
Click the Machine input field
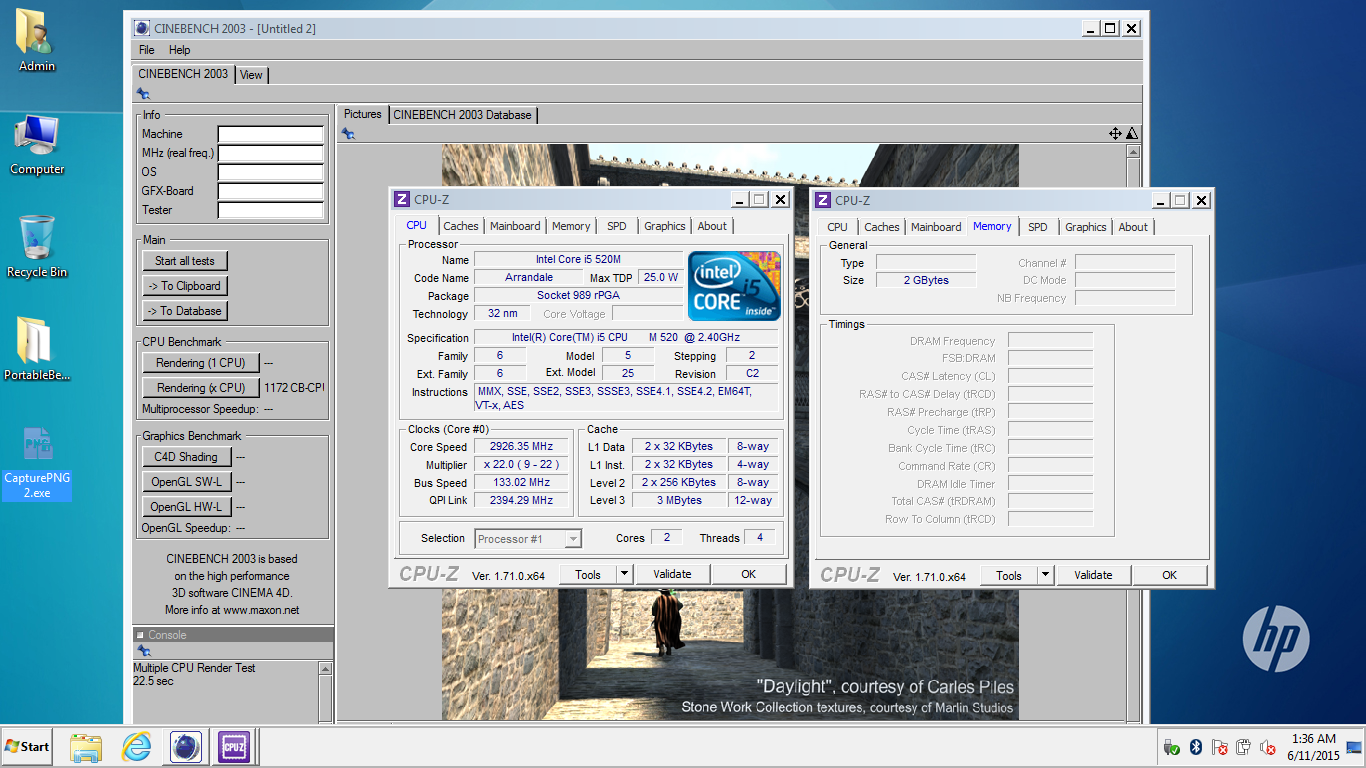271,134
